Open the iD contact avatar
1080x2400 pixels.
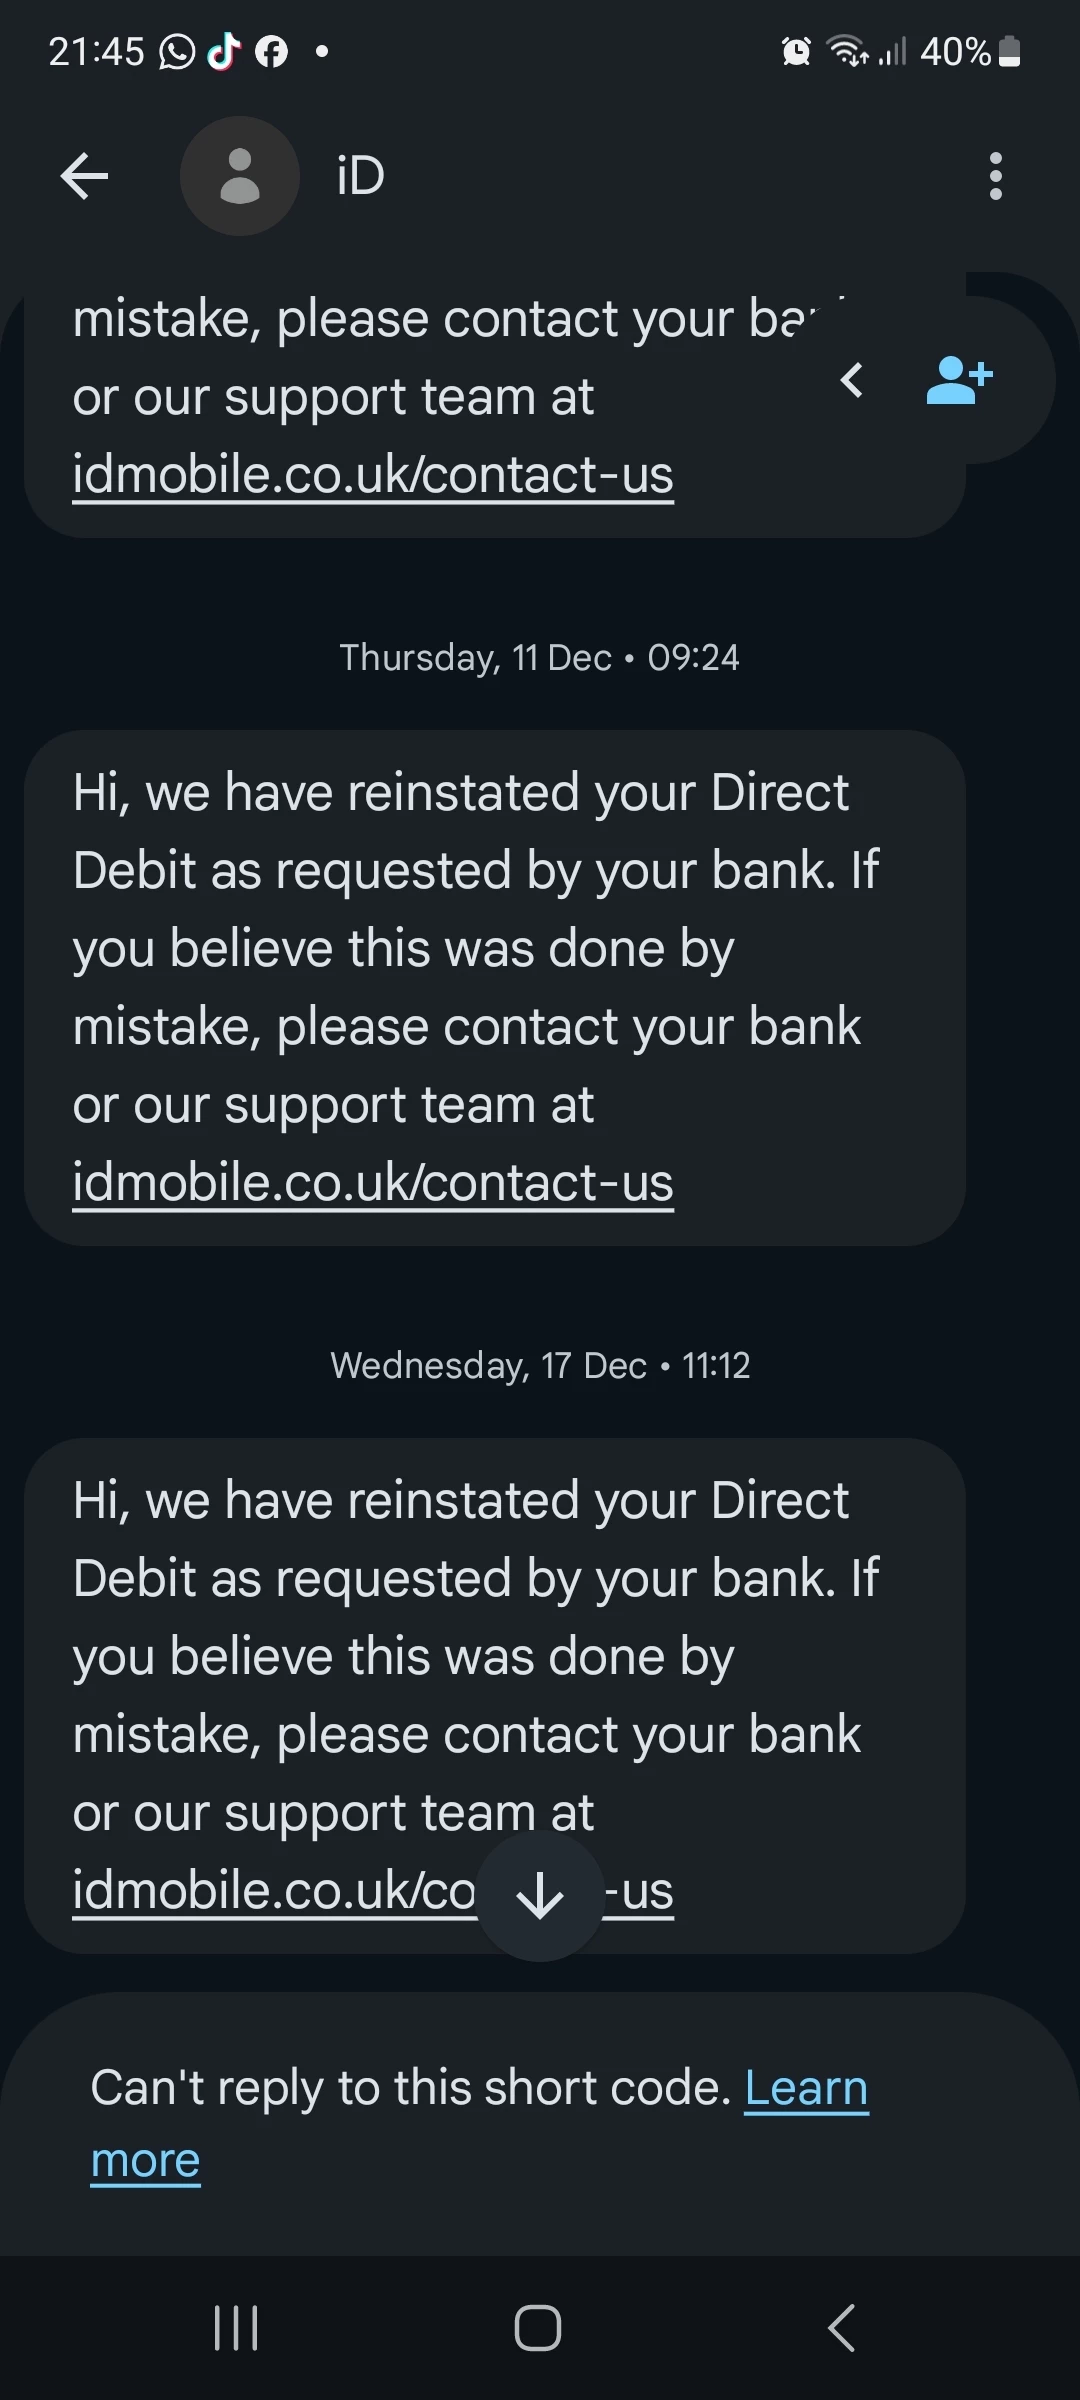[239, 177]
